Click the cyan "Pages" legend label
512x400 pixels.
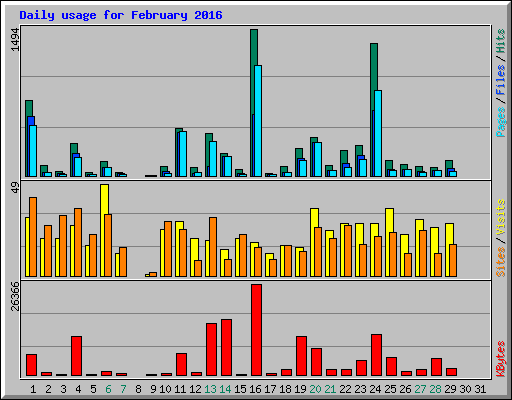click(x=500, y=122)
